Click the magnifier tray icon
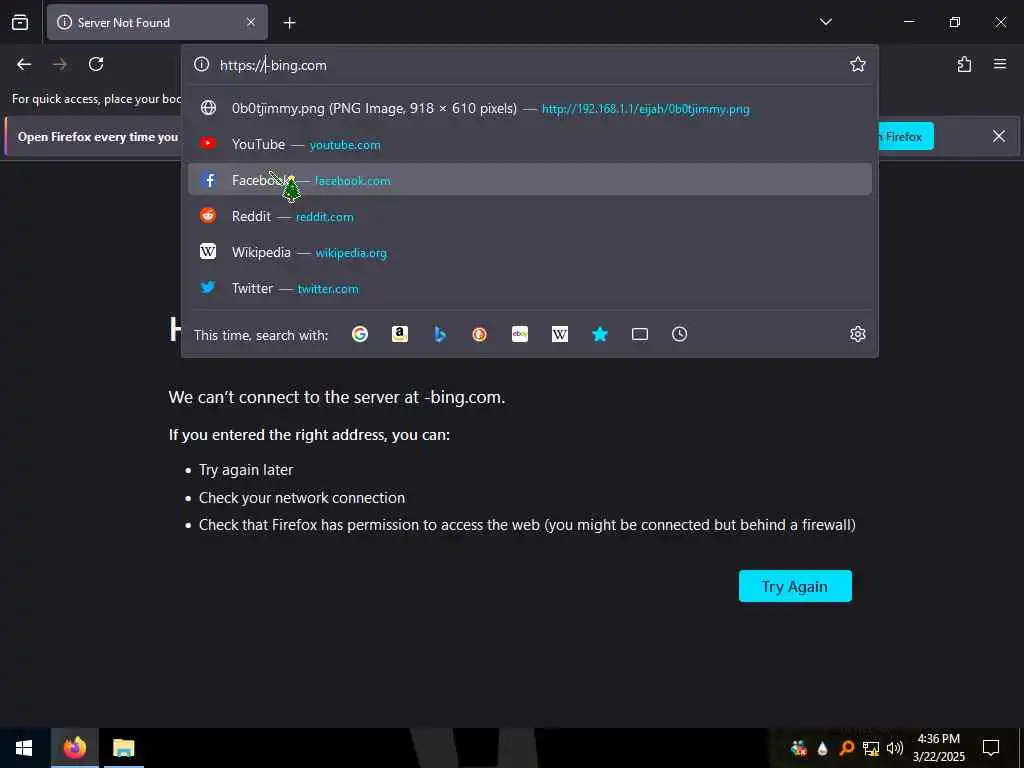The width and height of the screenshot is (1024, 768). coord(847,748)
